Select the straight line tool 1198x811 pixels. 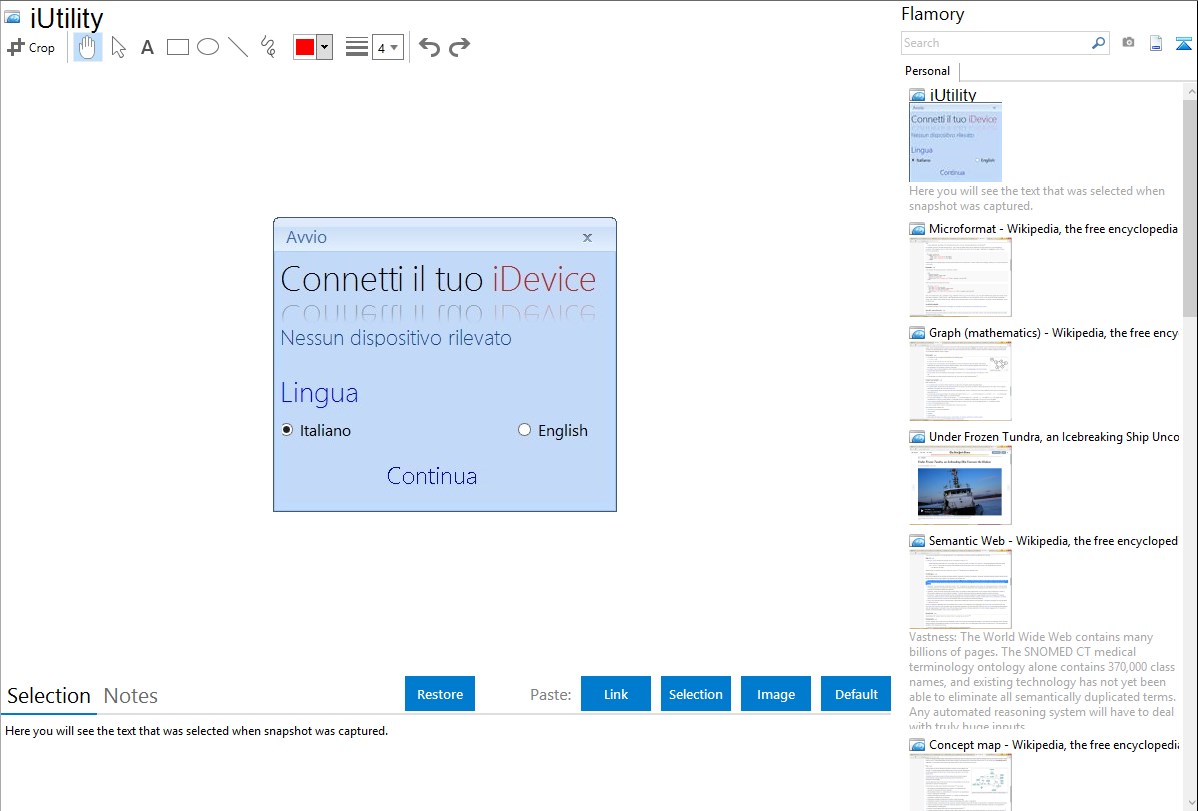(x=238, y=47)
